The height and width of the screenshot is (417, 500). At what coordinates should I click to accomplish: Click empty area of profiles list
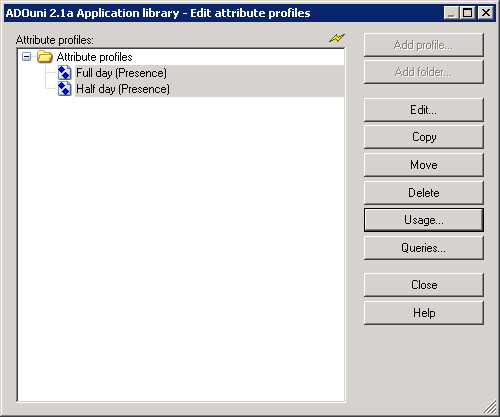[181, 247]
